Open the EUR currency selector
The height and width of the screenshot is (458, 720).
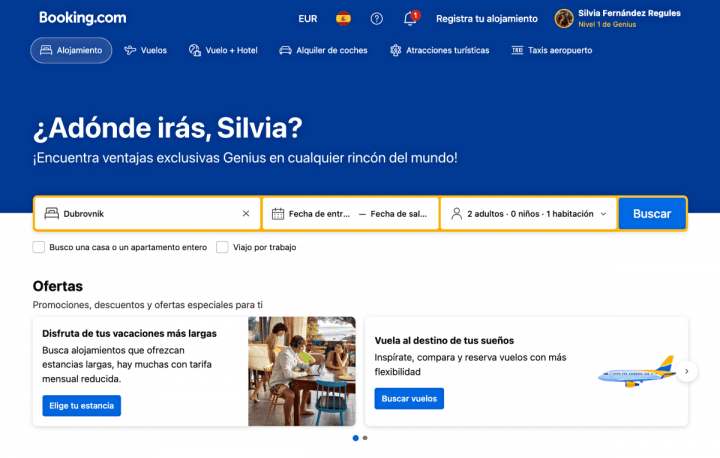click(x=308, y=19)
